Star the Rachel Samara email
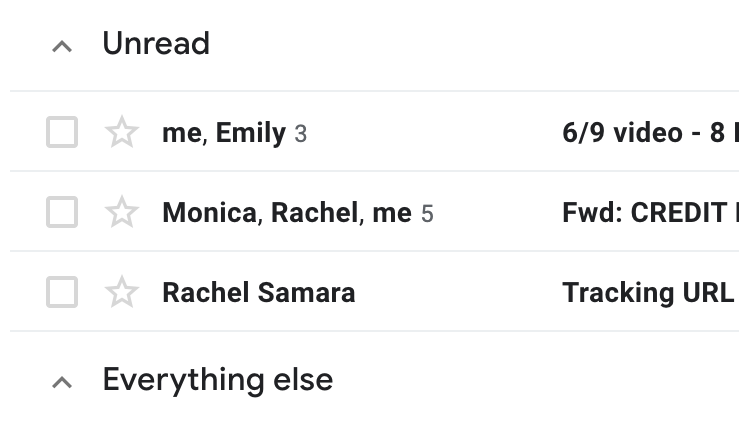The height and width of the screenshot is (425, 739). click(122, 292)
